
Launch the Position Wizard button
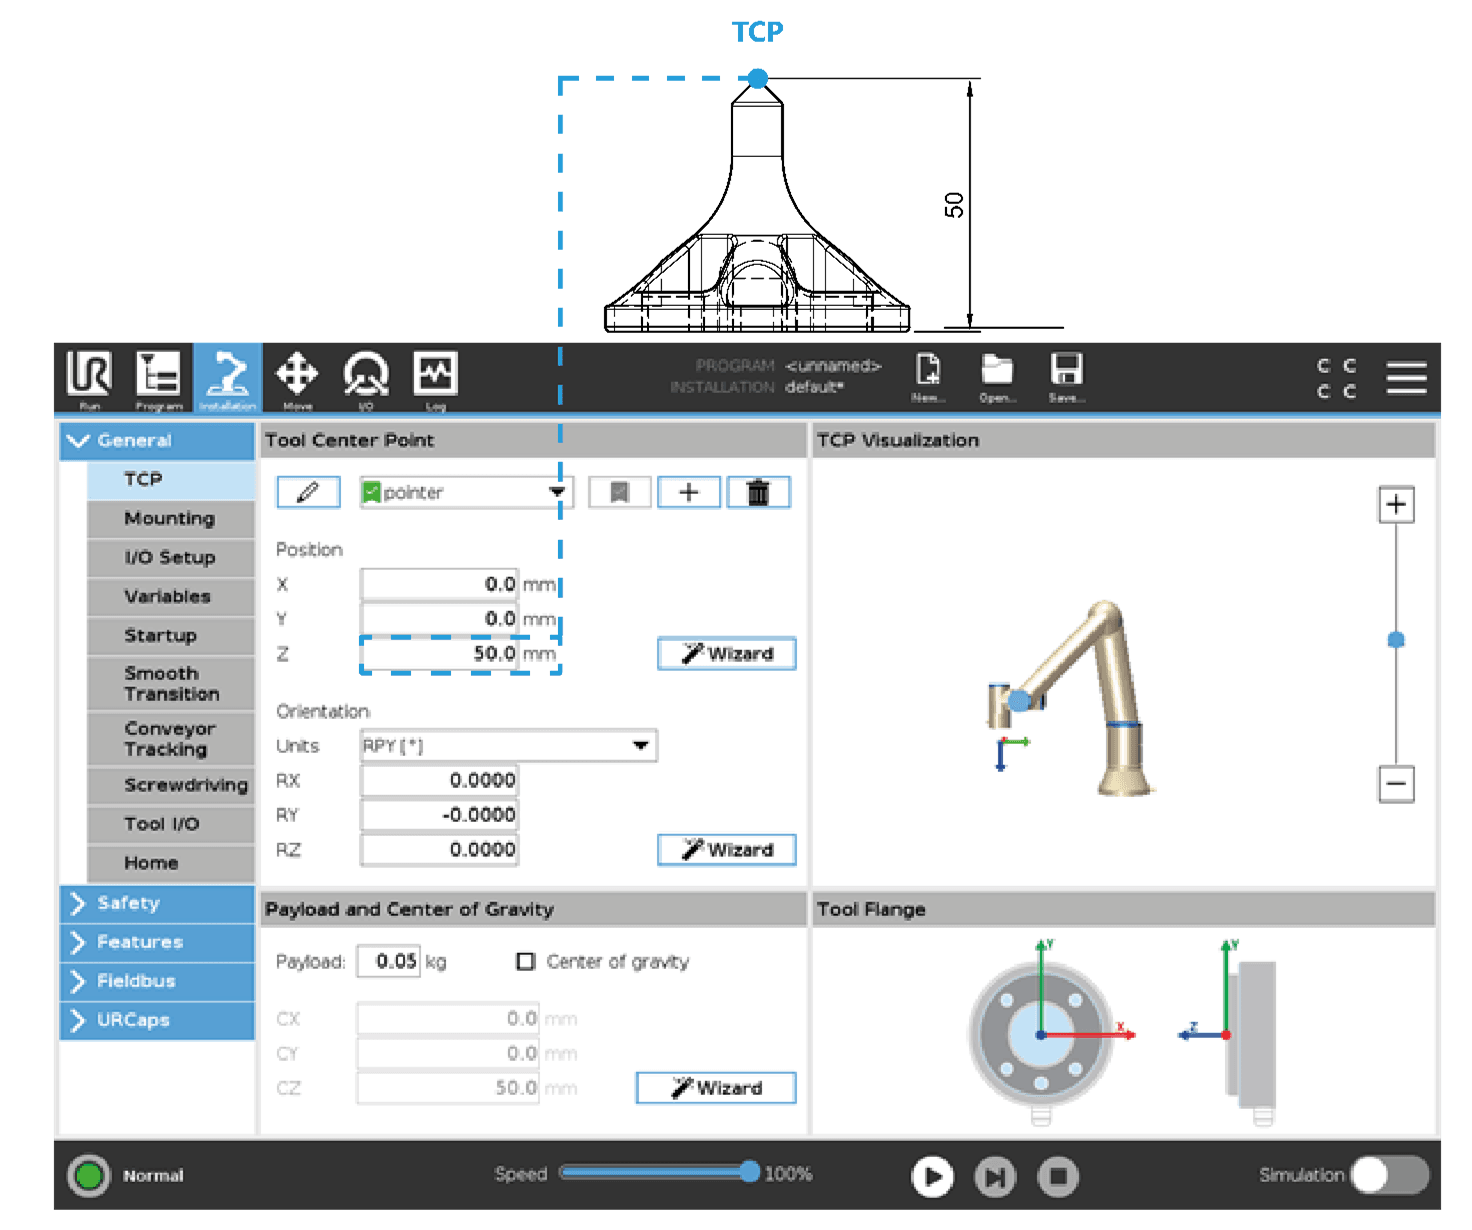[x=726, y=654]
